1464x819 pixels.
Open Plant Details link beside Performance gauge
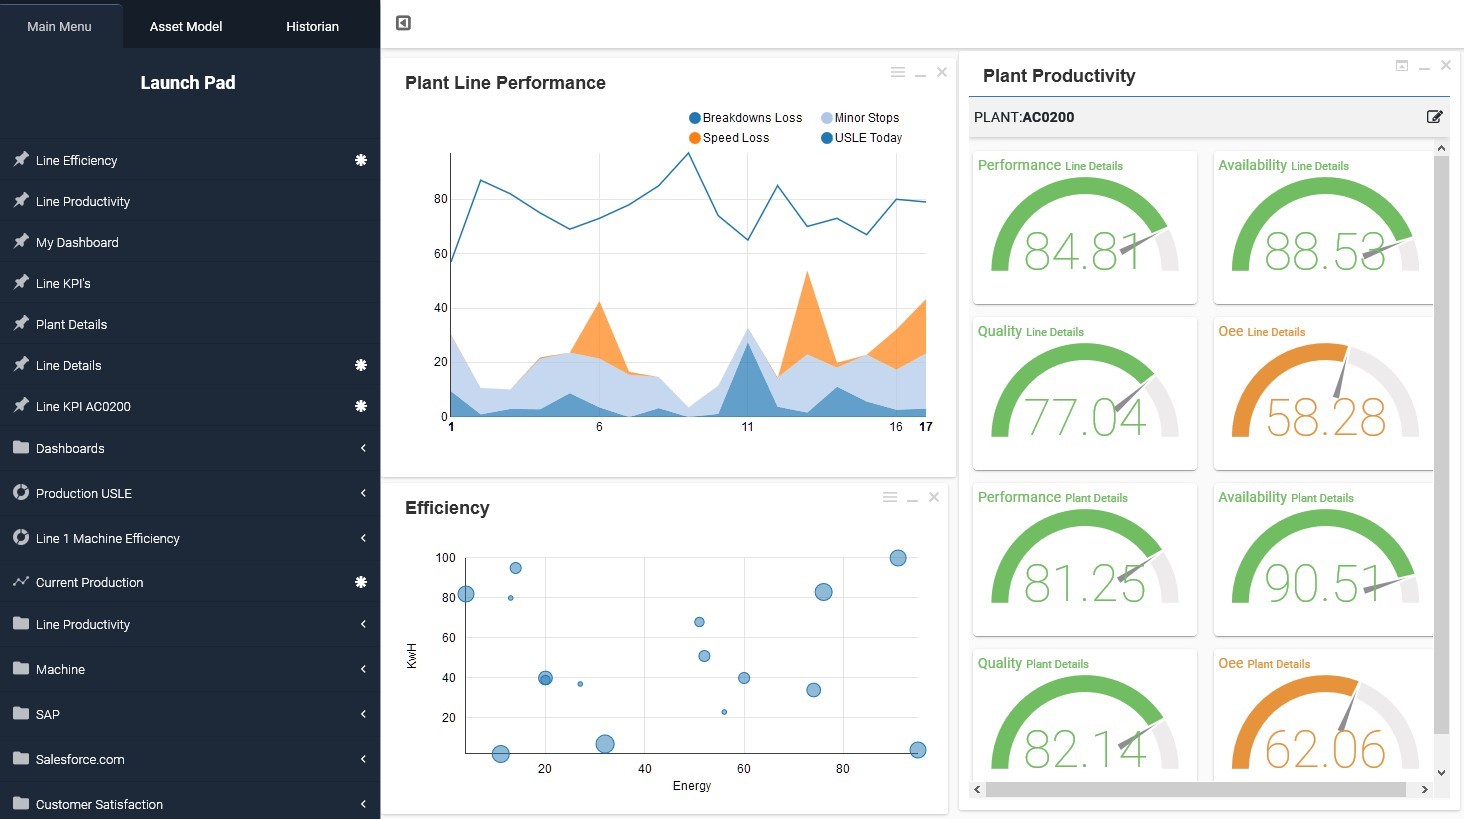point(1096,498)
